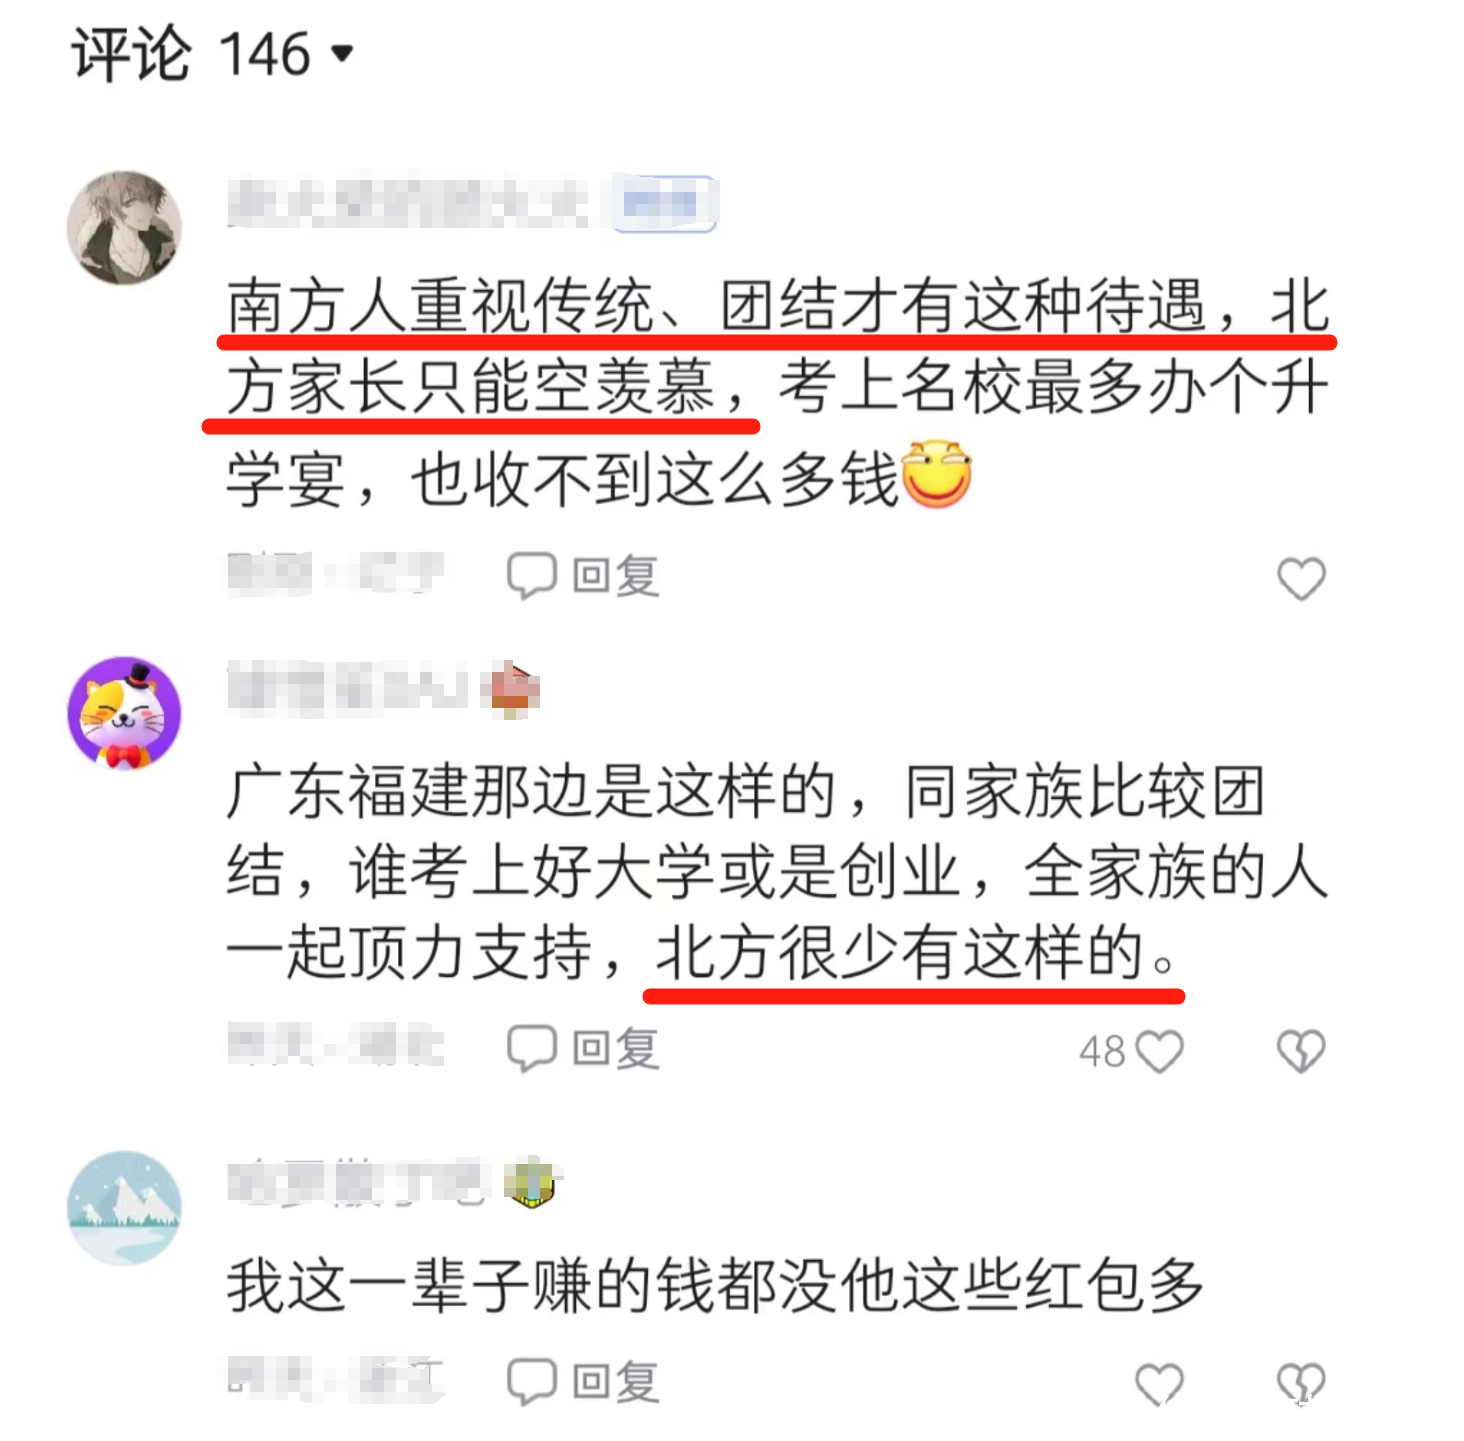1464x1441 pixels.
Task: Open the anime boy avatar profile
Action: 124,228
